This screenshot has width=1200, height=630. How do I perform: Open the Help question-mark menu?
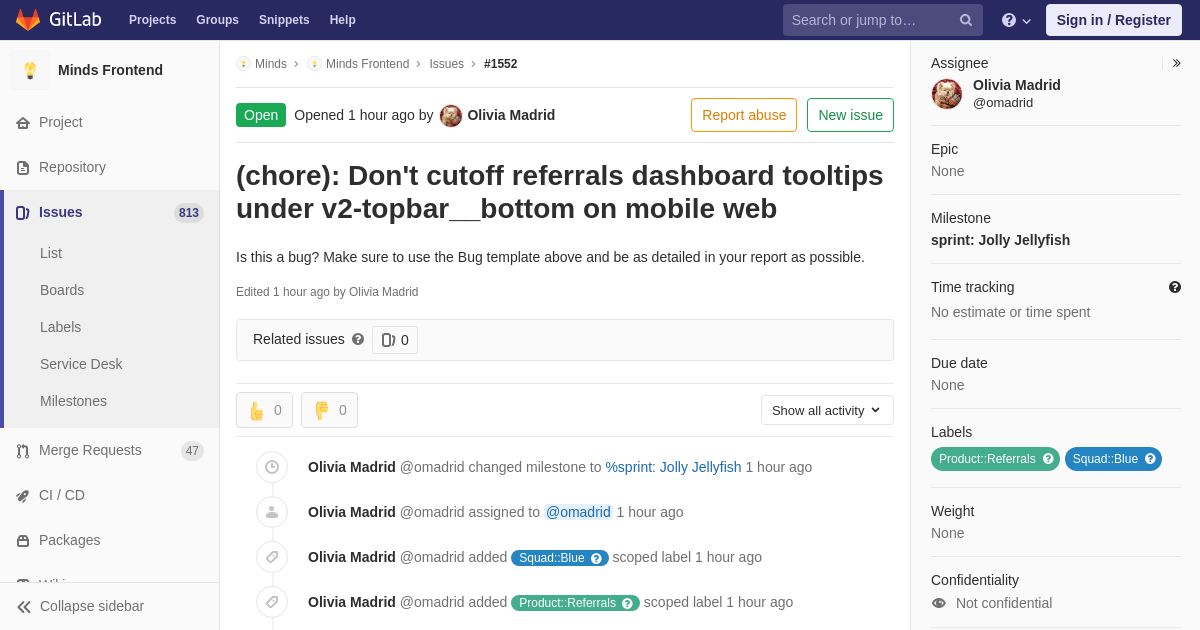coord(1016,20)
